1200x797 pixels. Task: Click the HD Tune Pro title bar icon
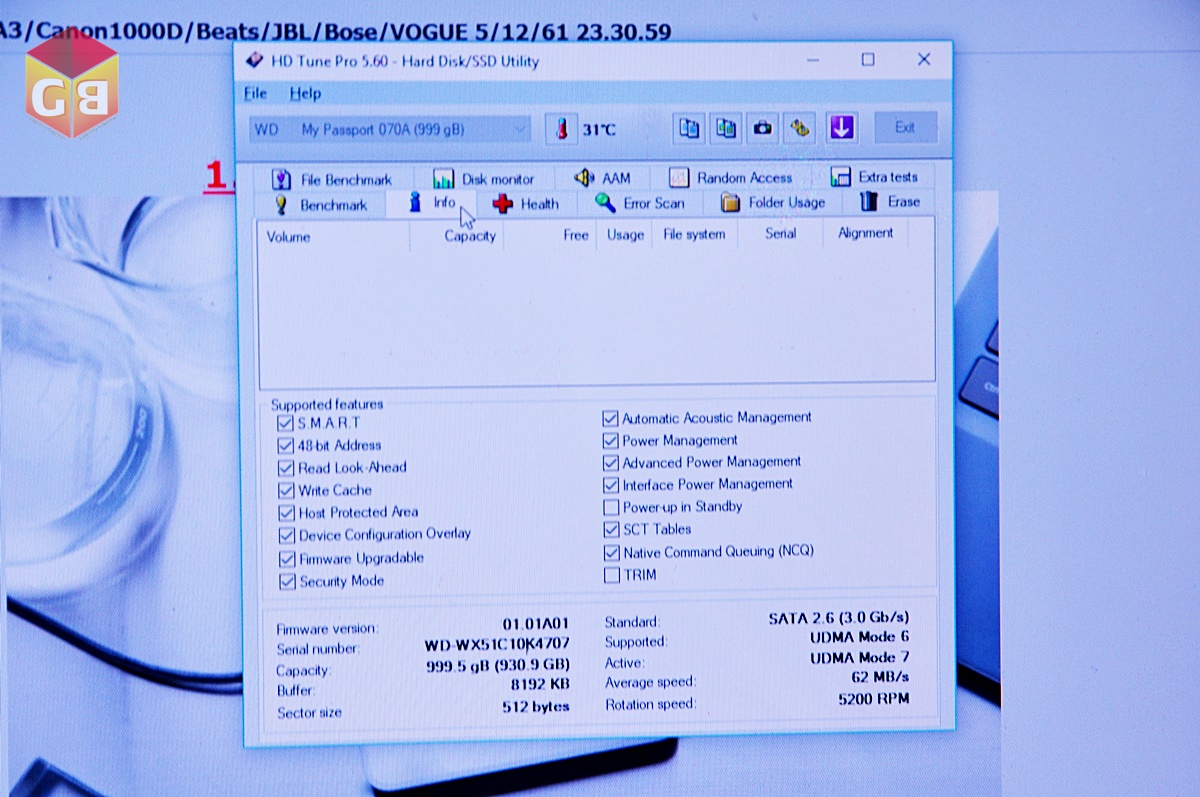tap(254, 61)
